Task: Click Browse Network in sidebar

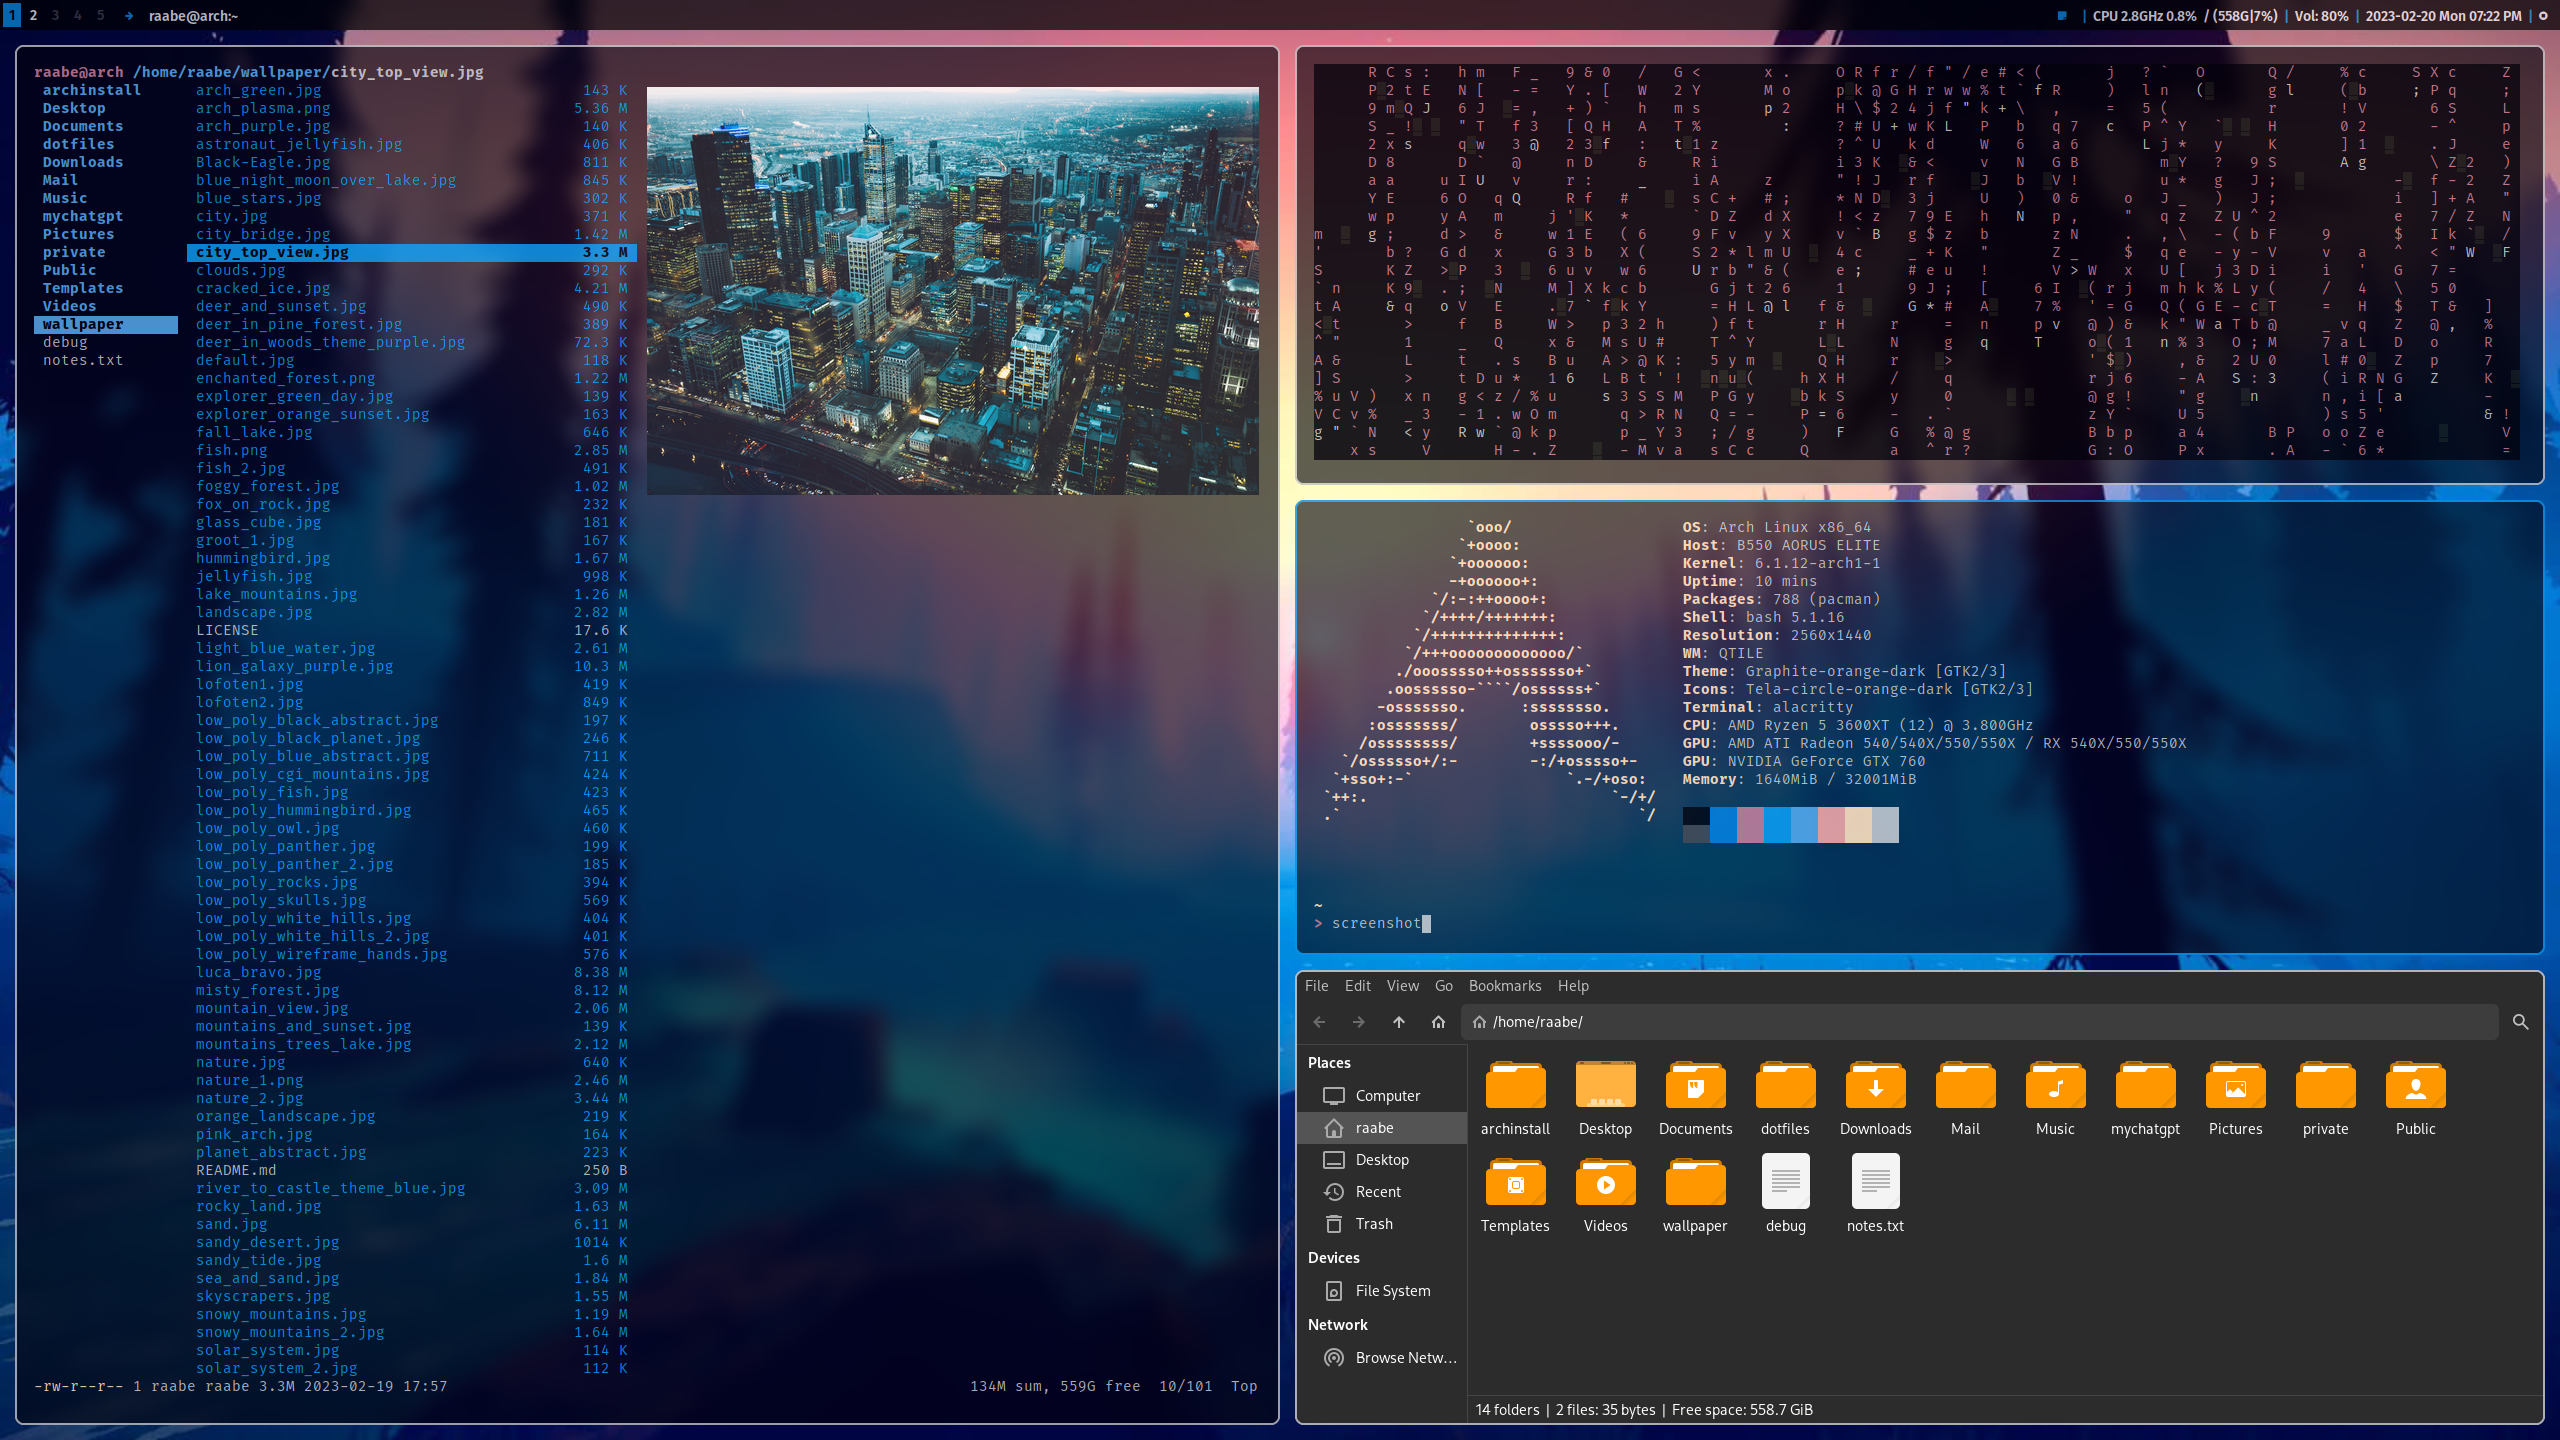Action: click(x=1405, y=1358)
